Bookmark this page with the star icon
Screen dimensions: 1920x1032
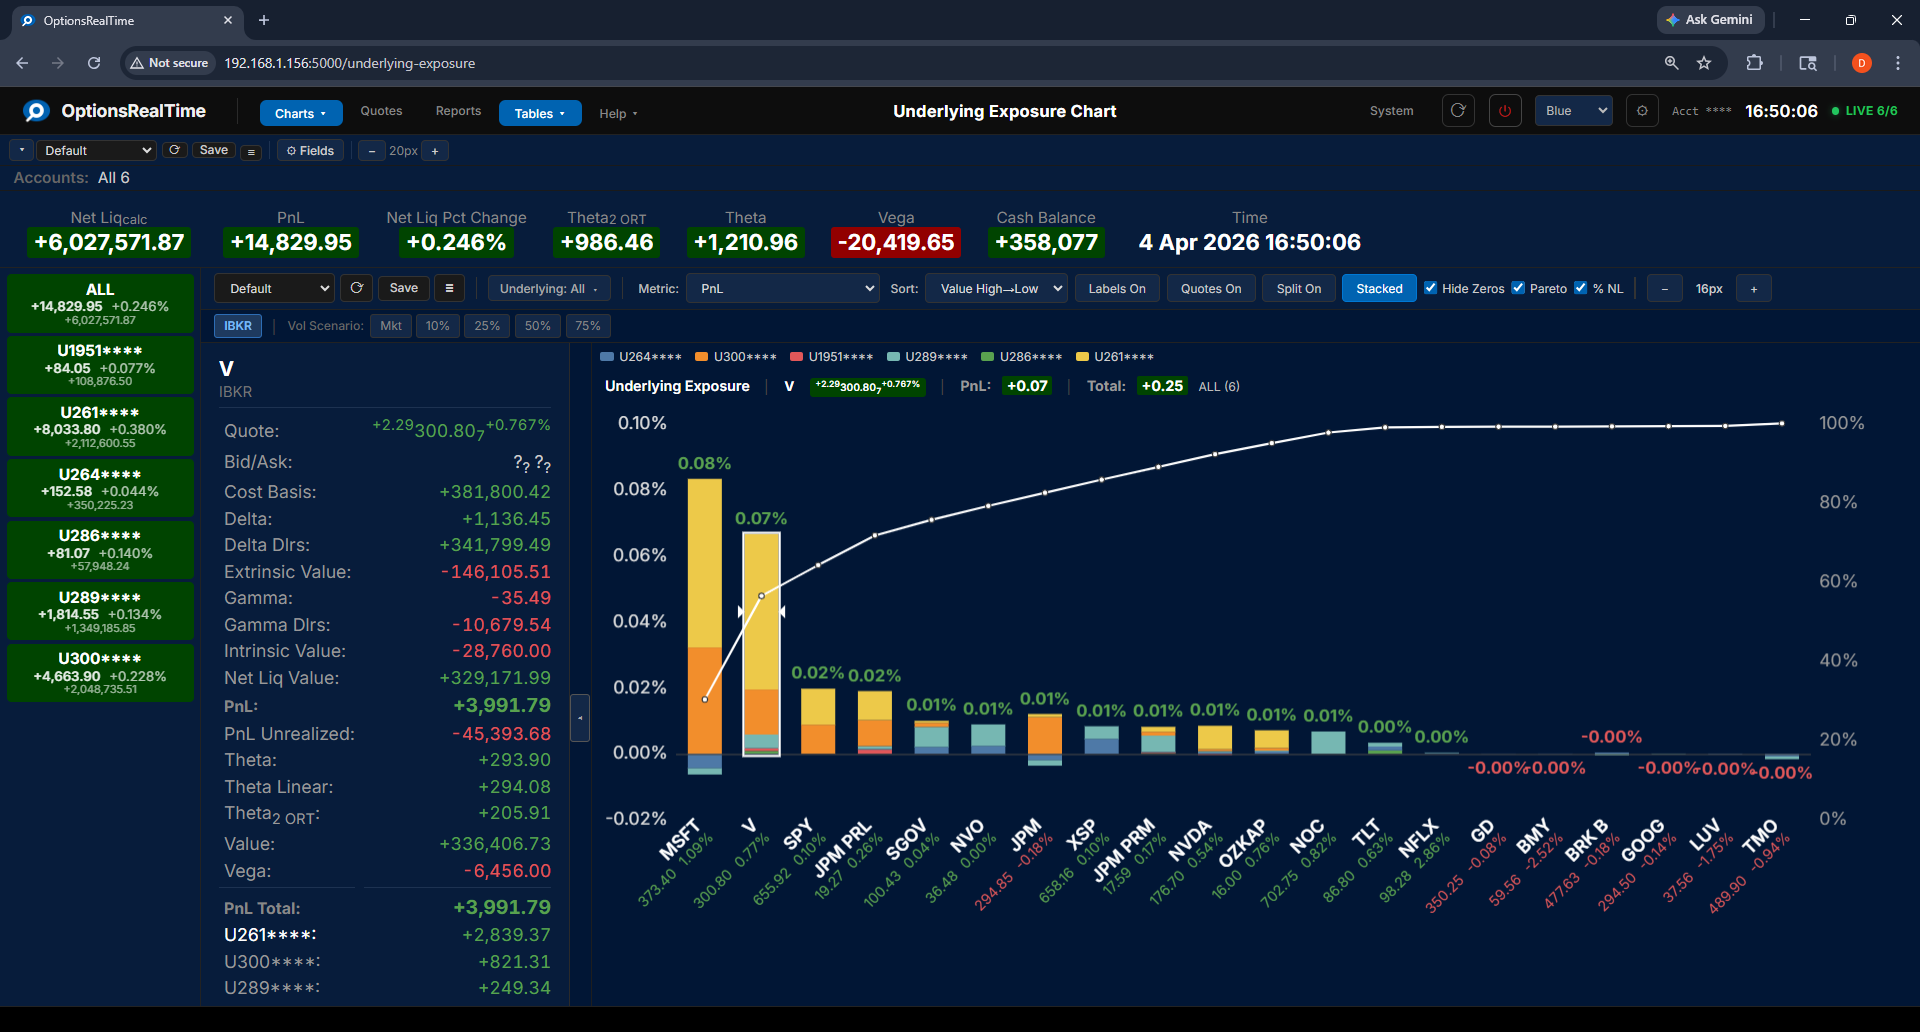[1704, 63]
